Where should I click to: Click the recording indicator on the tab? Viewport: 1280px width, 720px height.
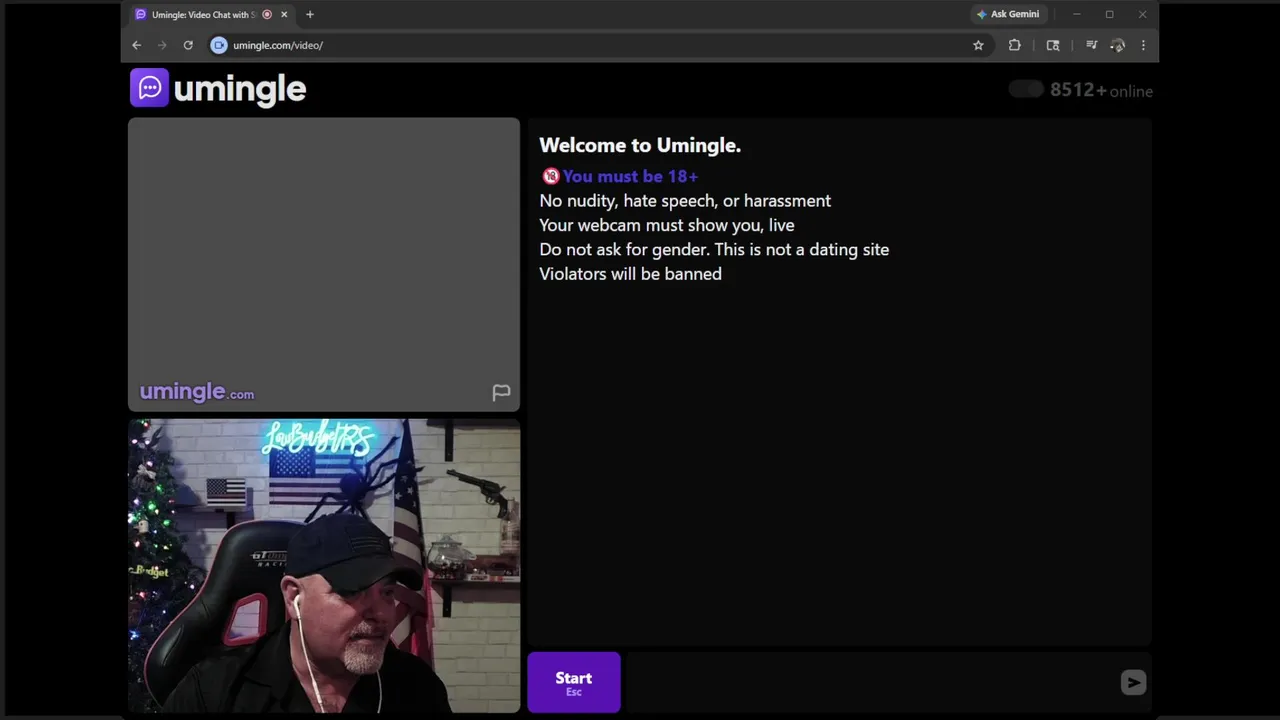click(267, 15)
